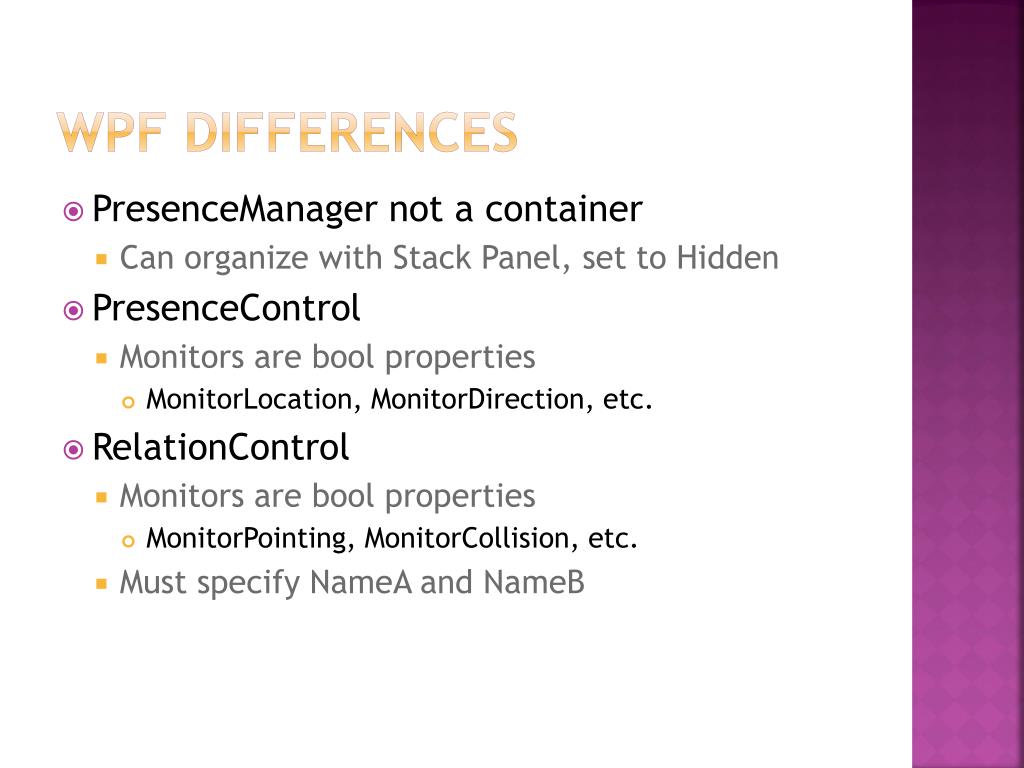
Task: Click the Must specify NameA and NameB line
Action: click(x=352, y=583)
